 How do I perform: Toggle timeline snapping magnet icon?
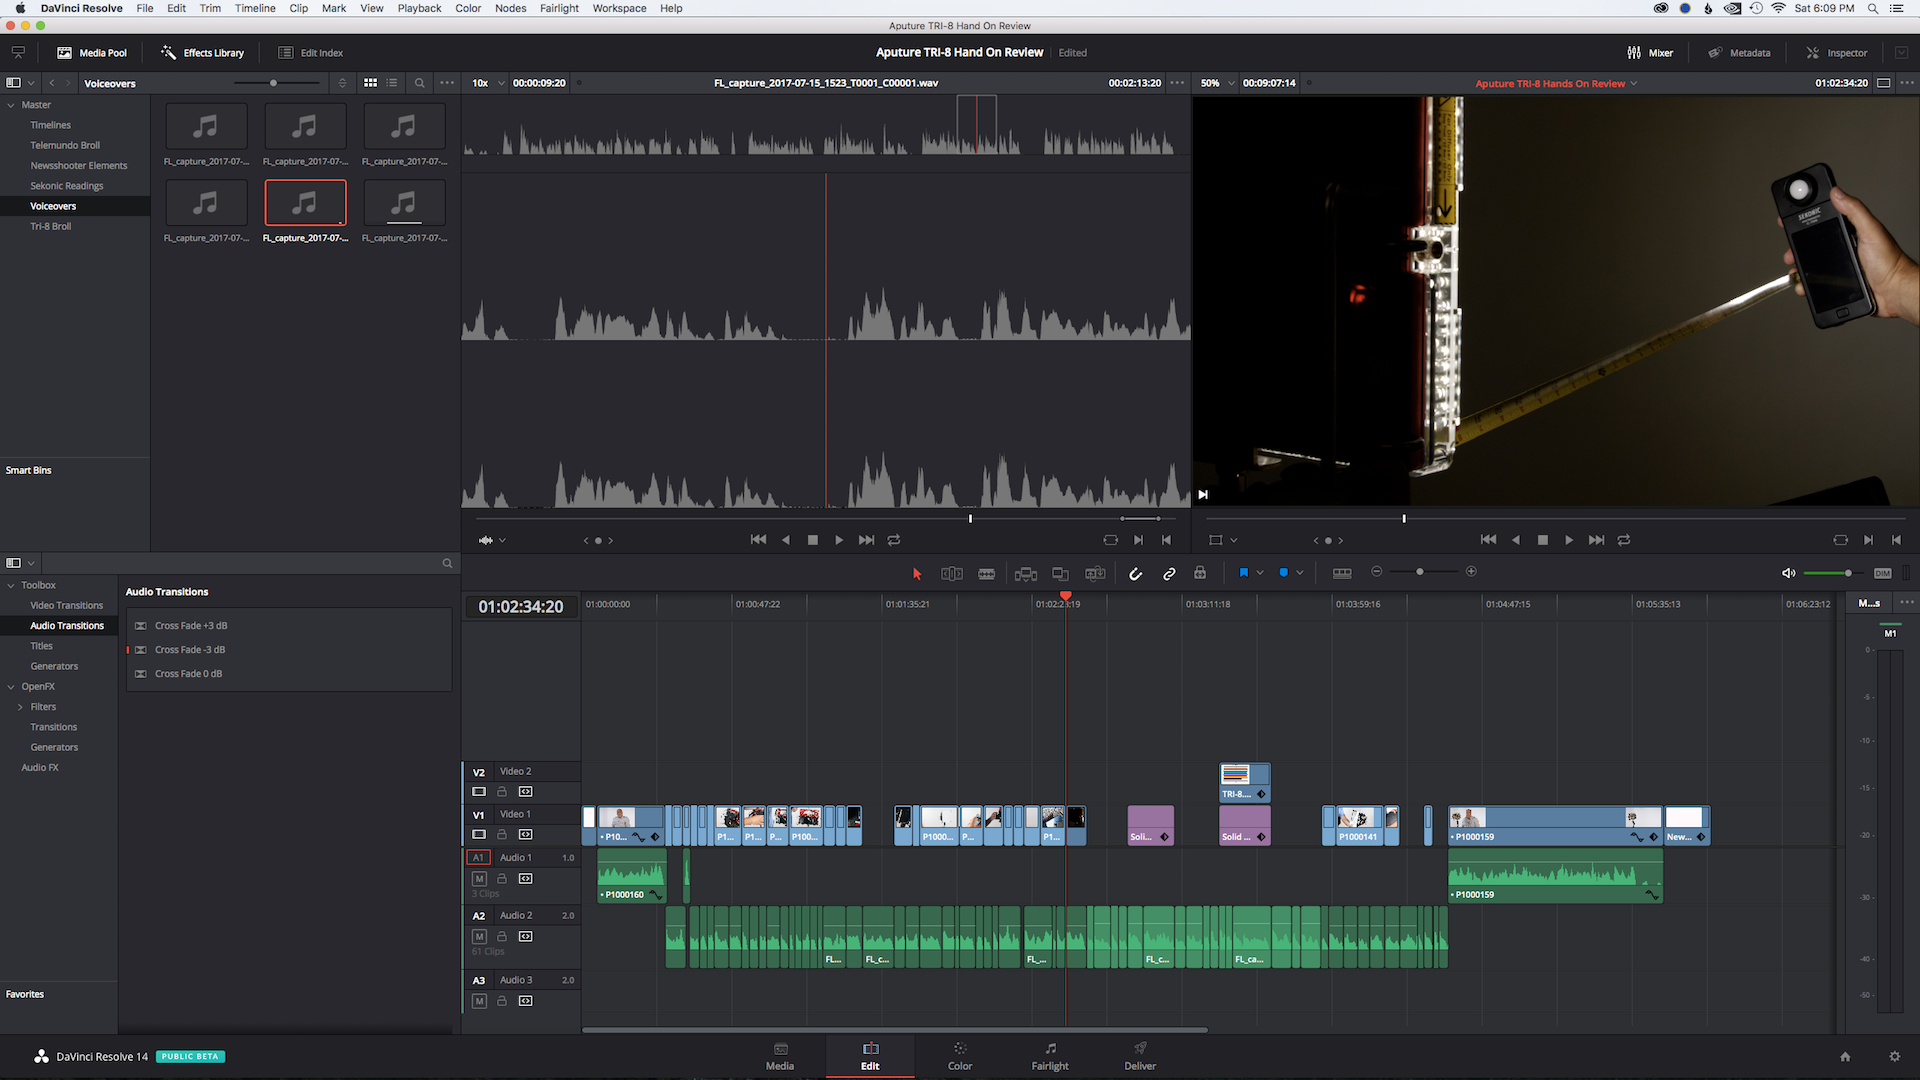point(1135,573)
